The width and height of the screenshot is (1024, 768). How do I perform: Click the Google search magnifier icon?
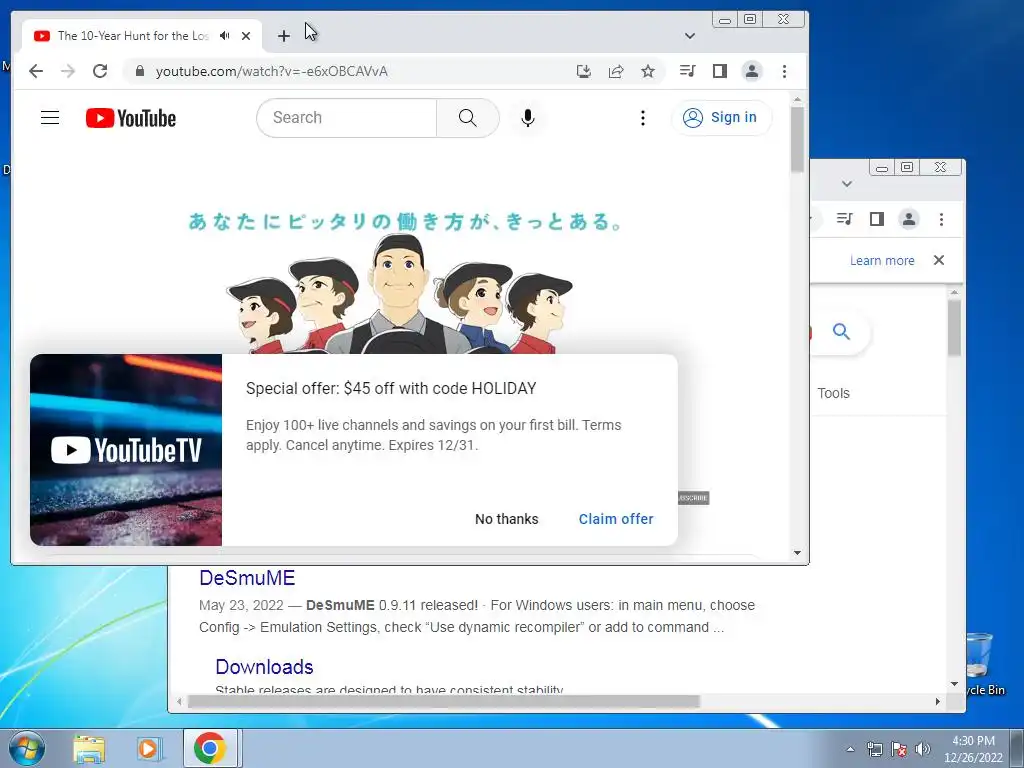841,332
